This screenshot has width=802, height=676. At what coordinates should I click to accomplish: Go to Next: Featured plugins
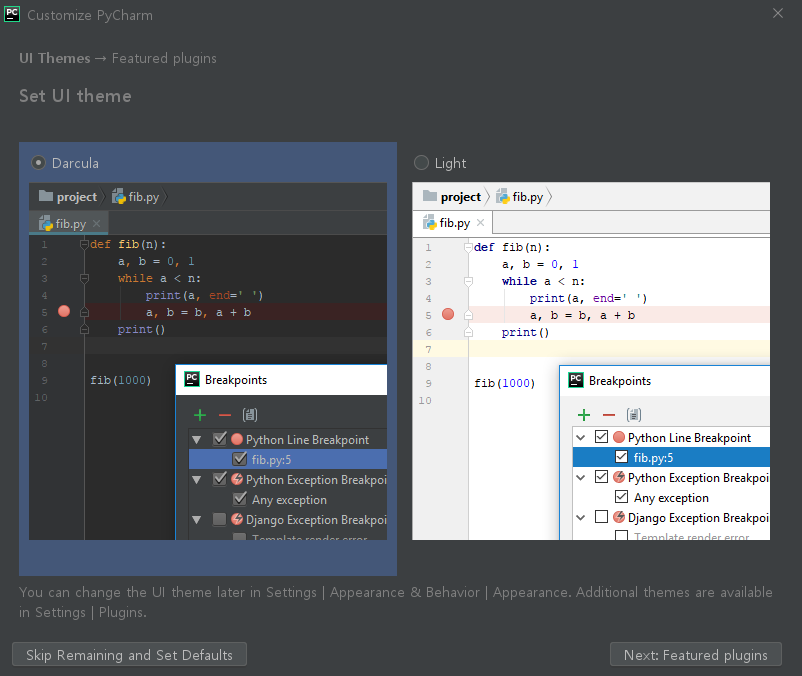click(x=696, y=655)
